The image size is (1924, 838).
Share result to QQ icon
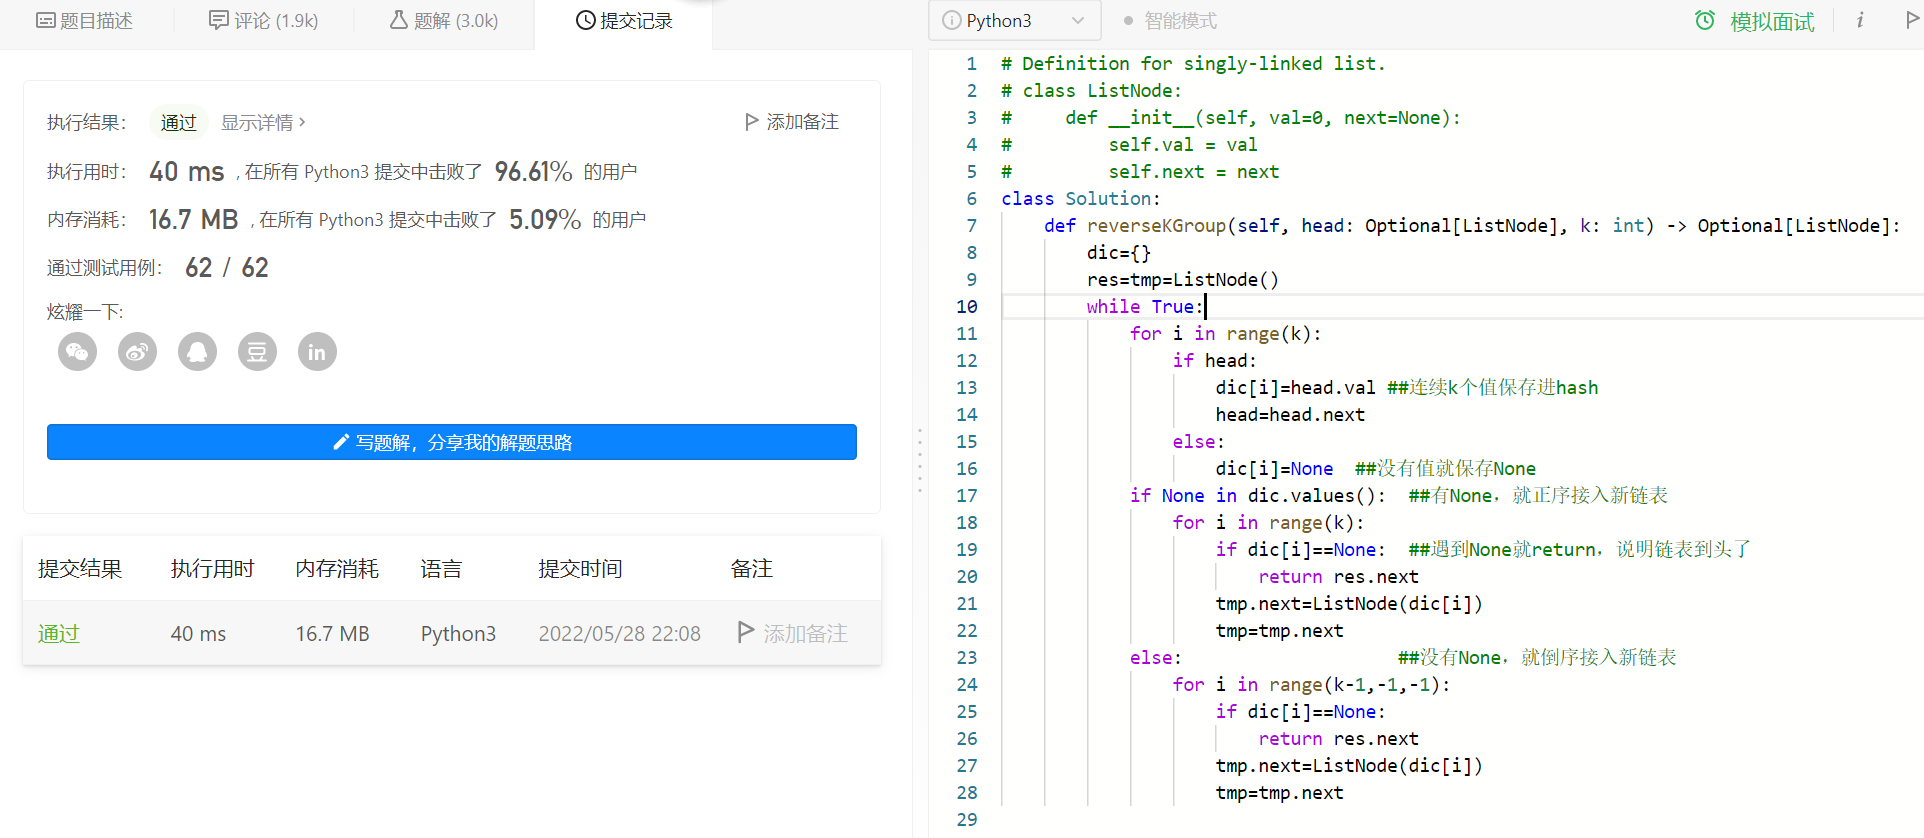pyautogui.click(x=198, y=352)
